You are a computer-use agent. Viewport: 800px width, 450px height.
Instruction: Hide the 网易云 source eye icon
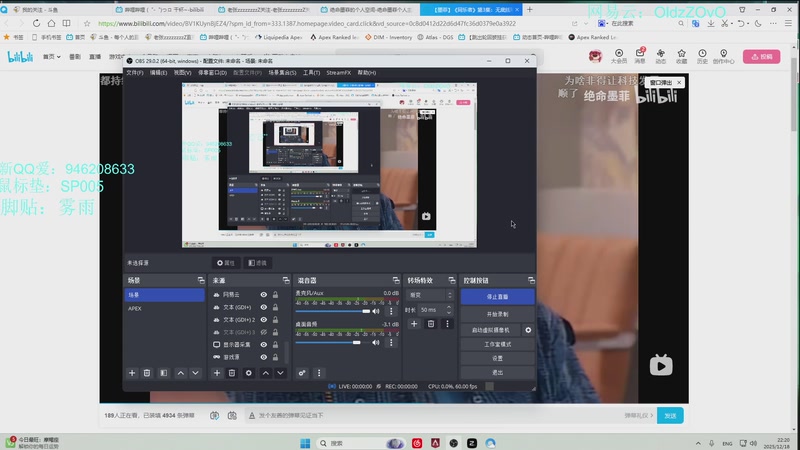(x=264, y=295)
